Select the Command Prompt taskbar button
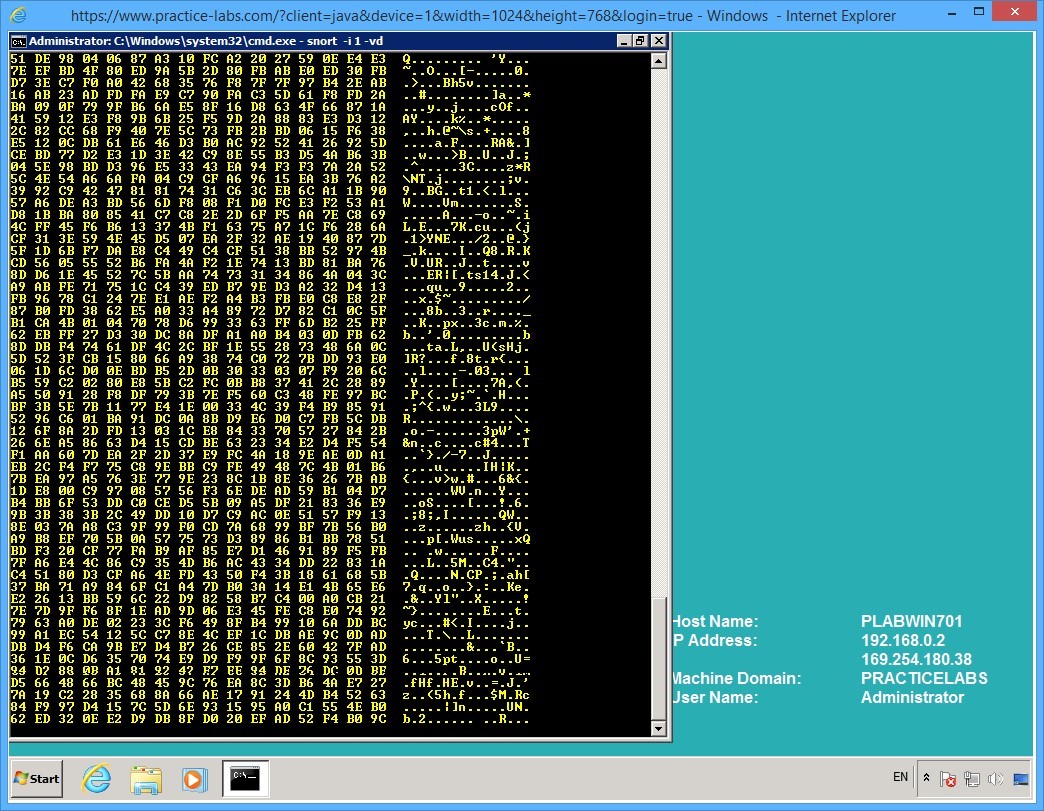This screenshot has width=1044, height=811. [x=243, y=778]
